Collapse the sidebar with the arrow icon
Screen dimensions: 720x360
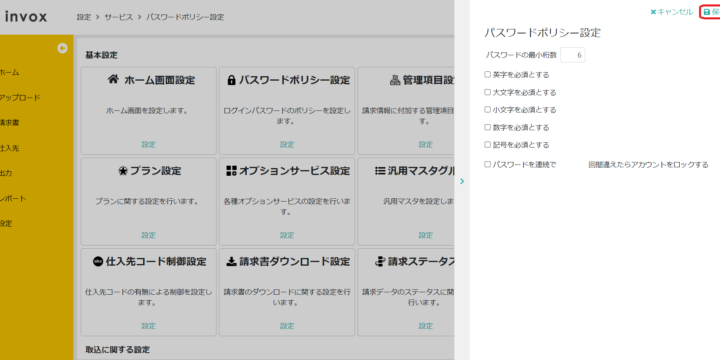(62, 48)
